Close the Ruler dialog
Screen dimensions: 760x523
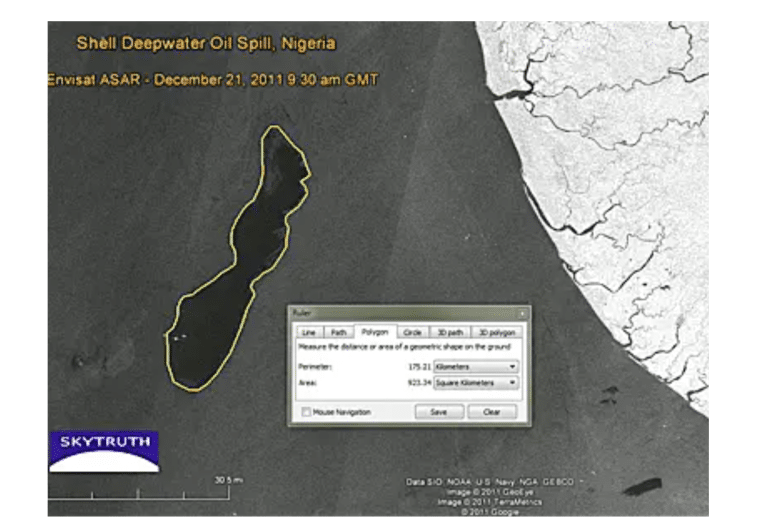pyautogui.click(x=522, y=313)
